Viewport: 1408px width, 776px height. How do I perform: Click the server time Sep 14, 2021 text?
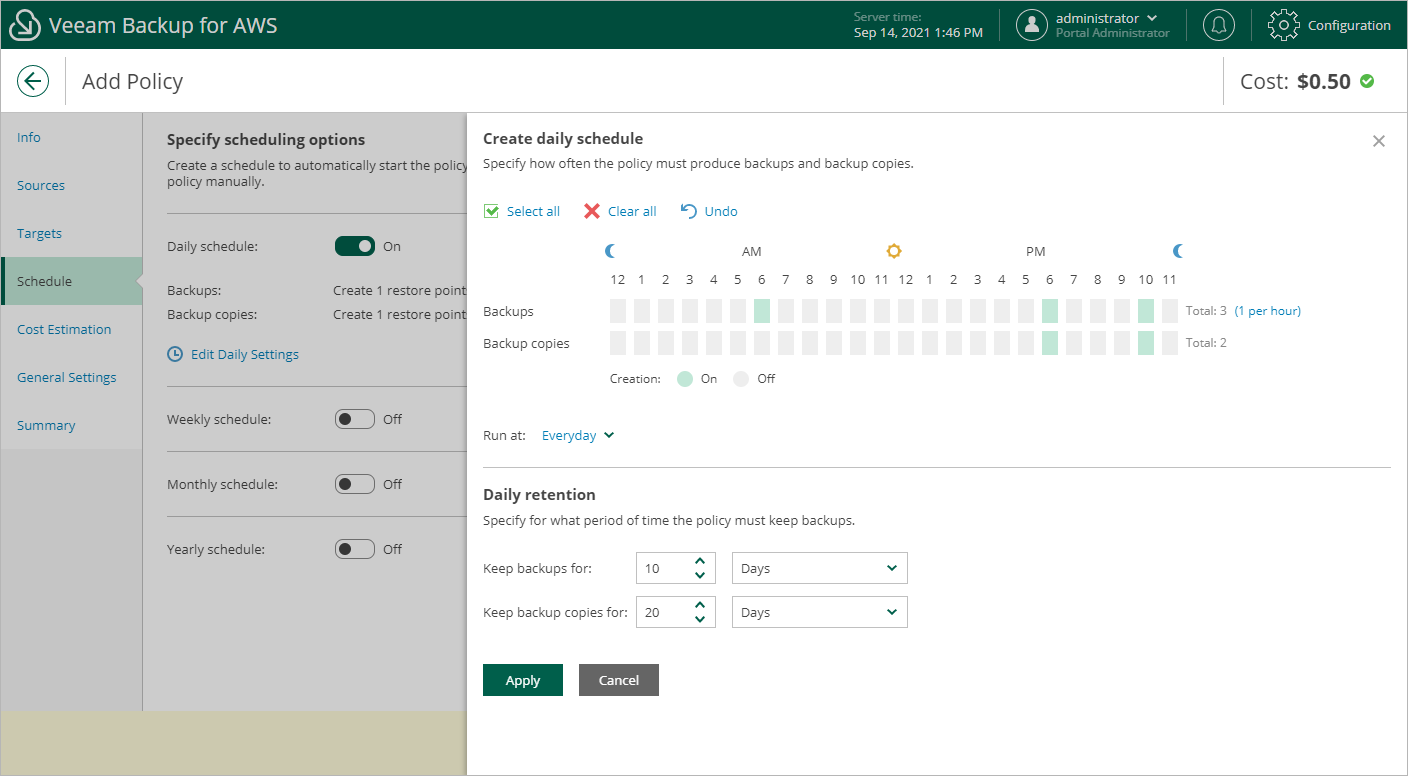pyautogui.click(x=918, y=33)
